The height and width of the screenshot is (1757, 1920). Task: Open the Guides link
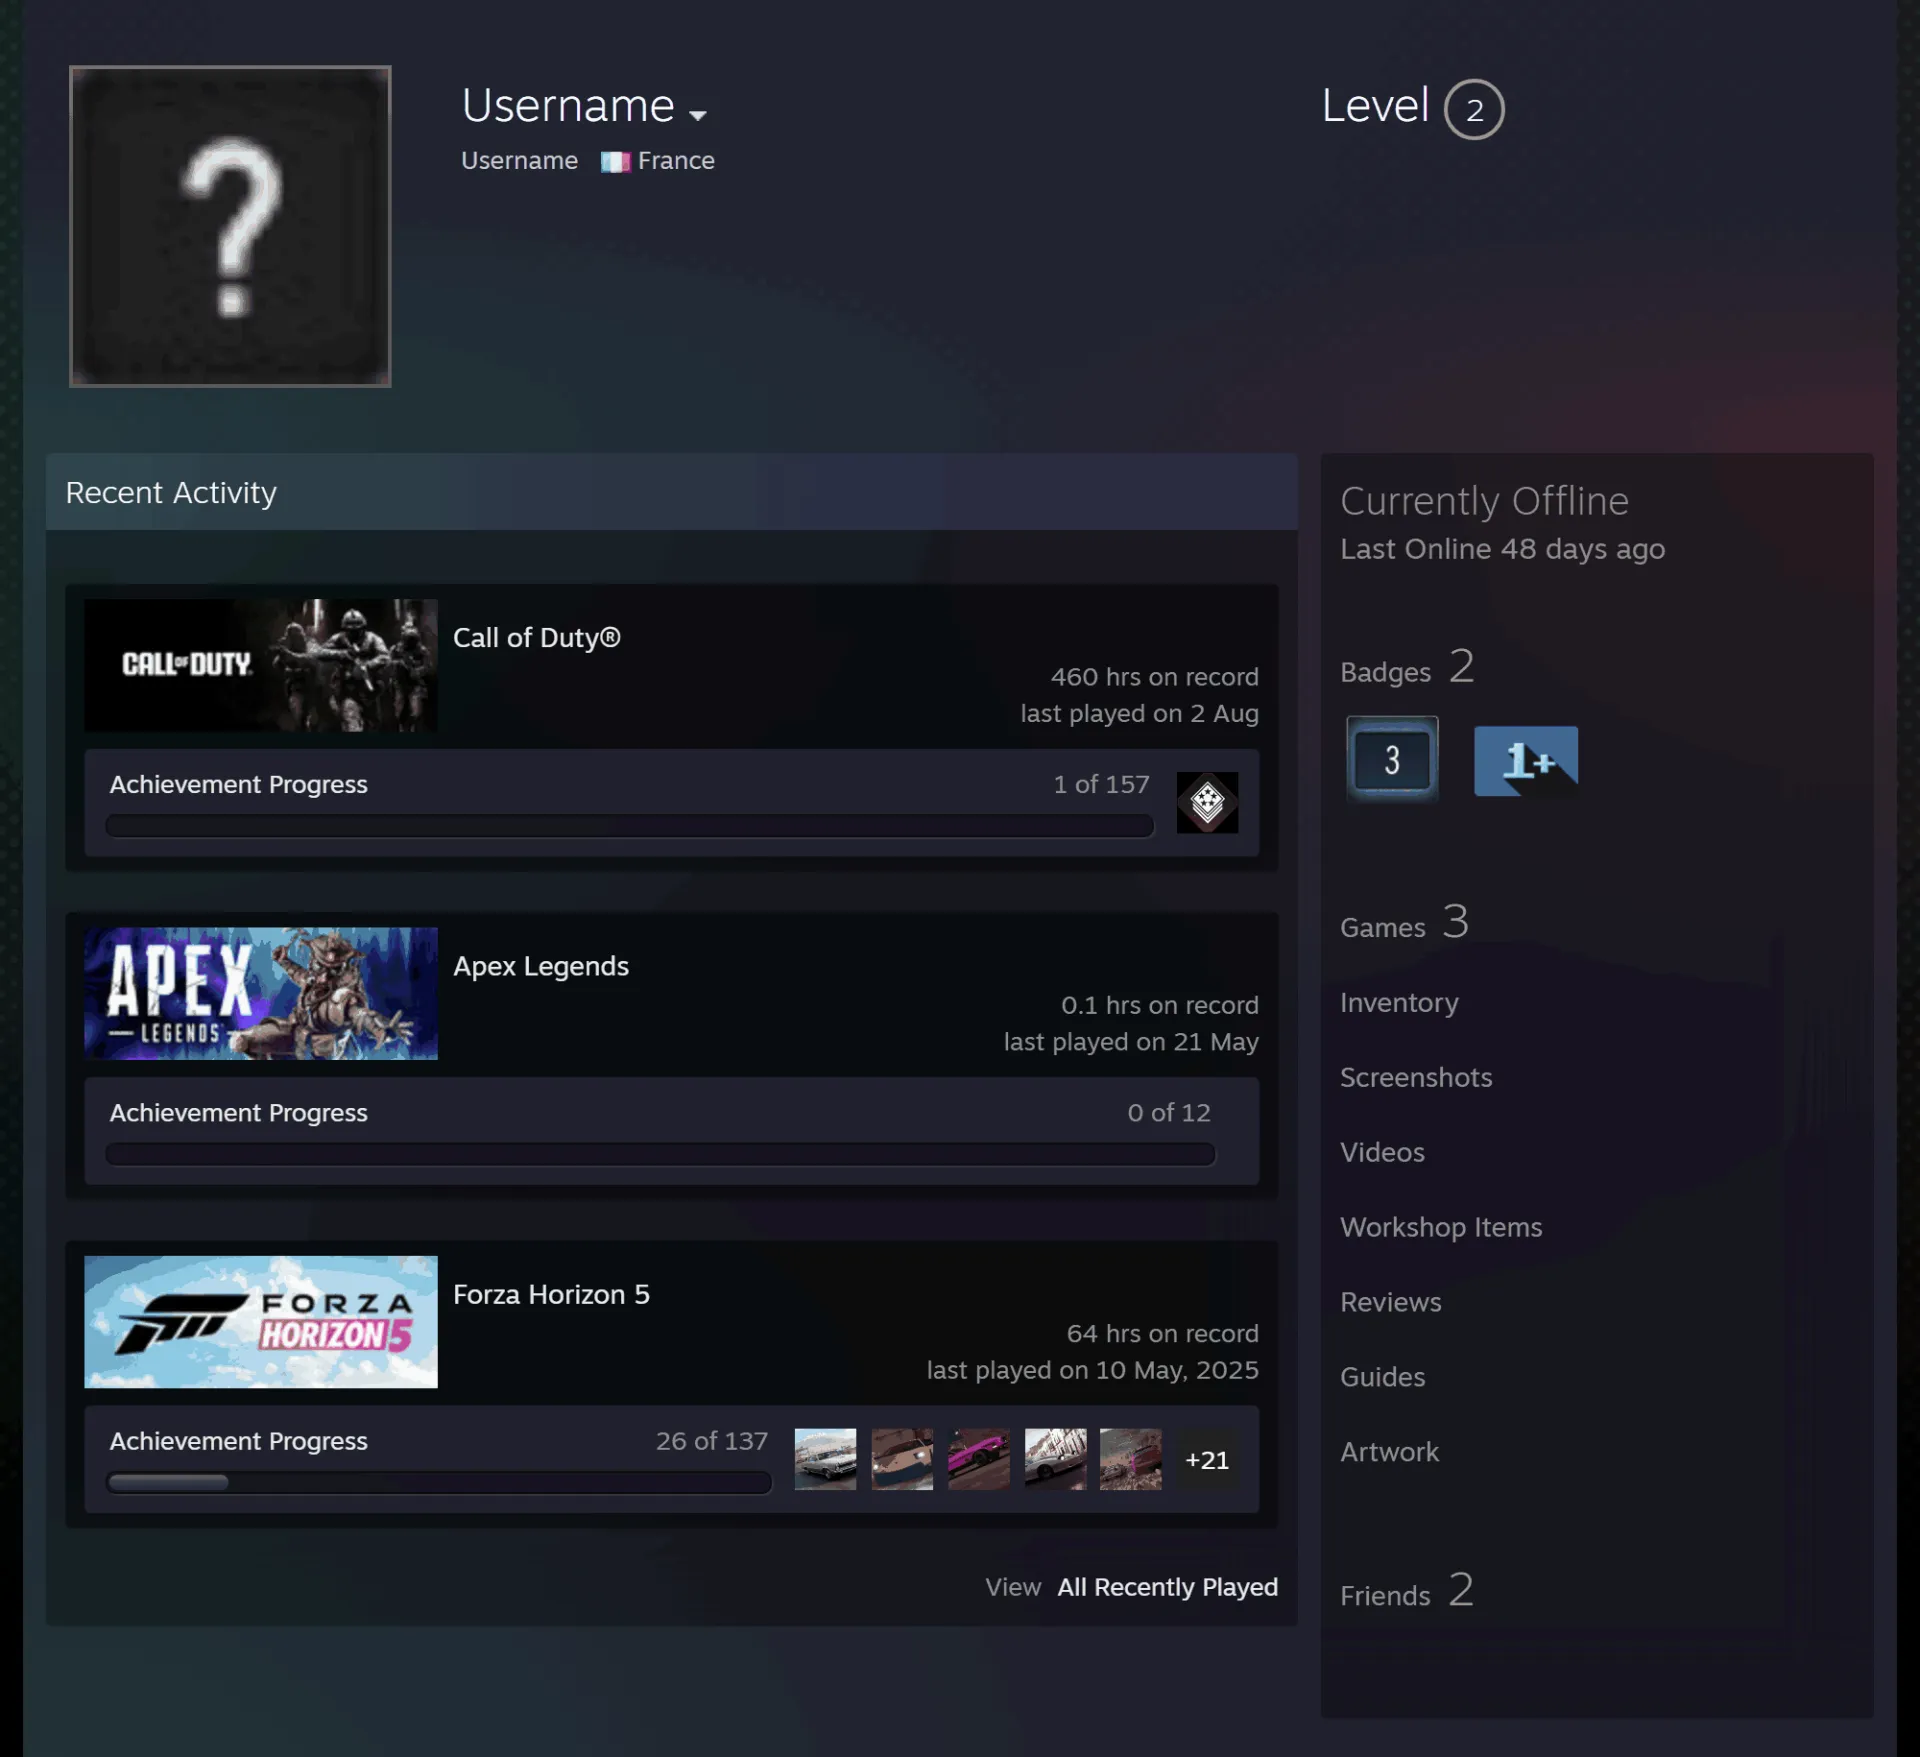[1383, 1377]
